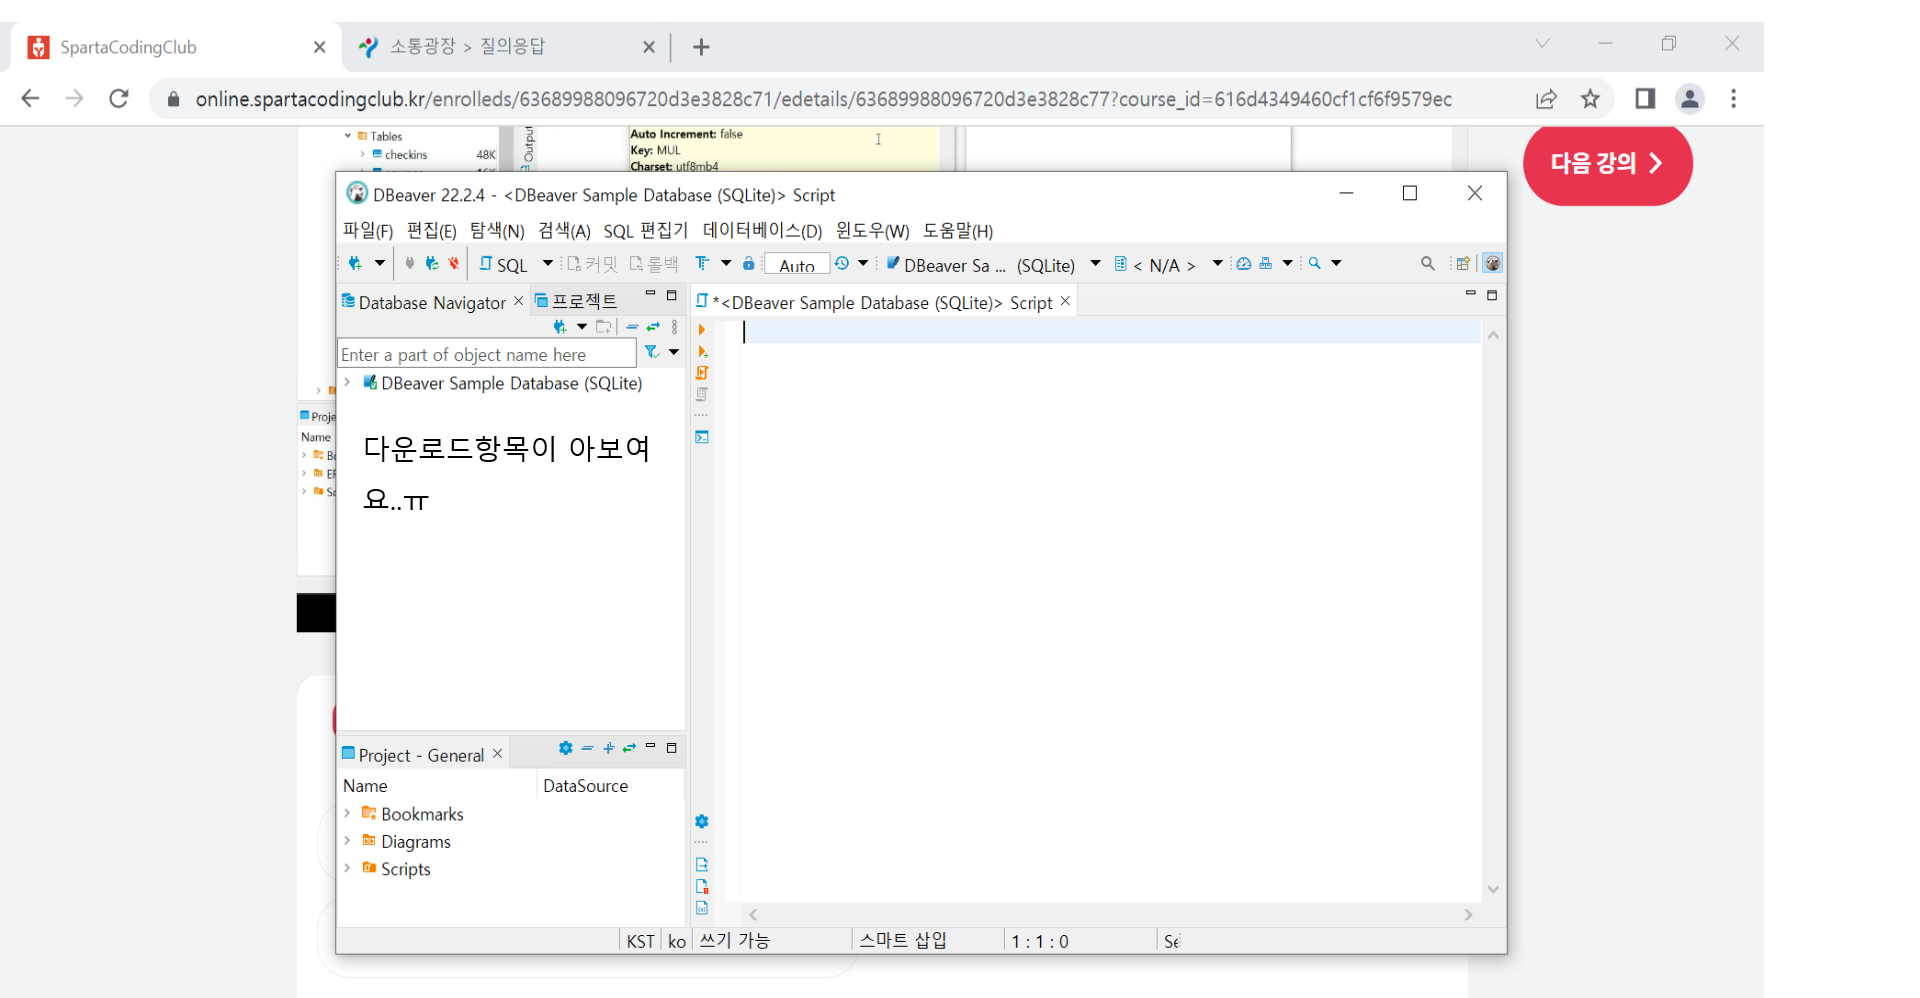This screenshot has width=1920, height=998.
Task: Toggle Link with Editor in Navigator panel
Action: [x=653, y=327]
